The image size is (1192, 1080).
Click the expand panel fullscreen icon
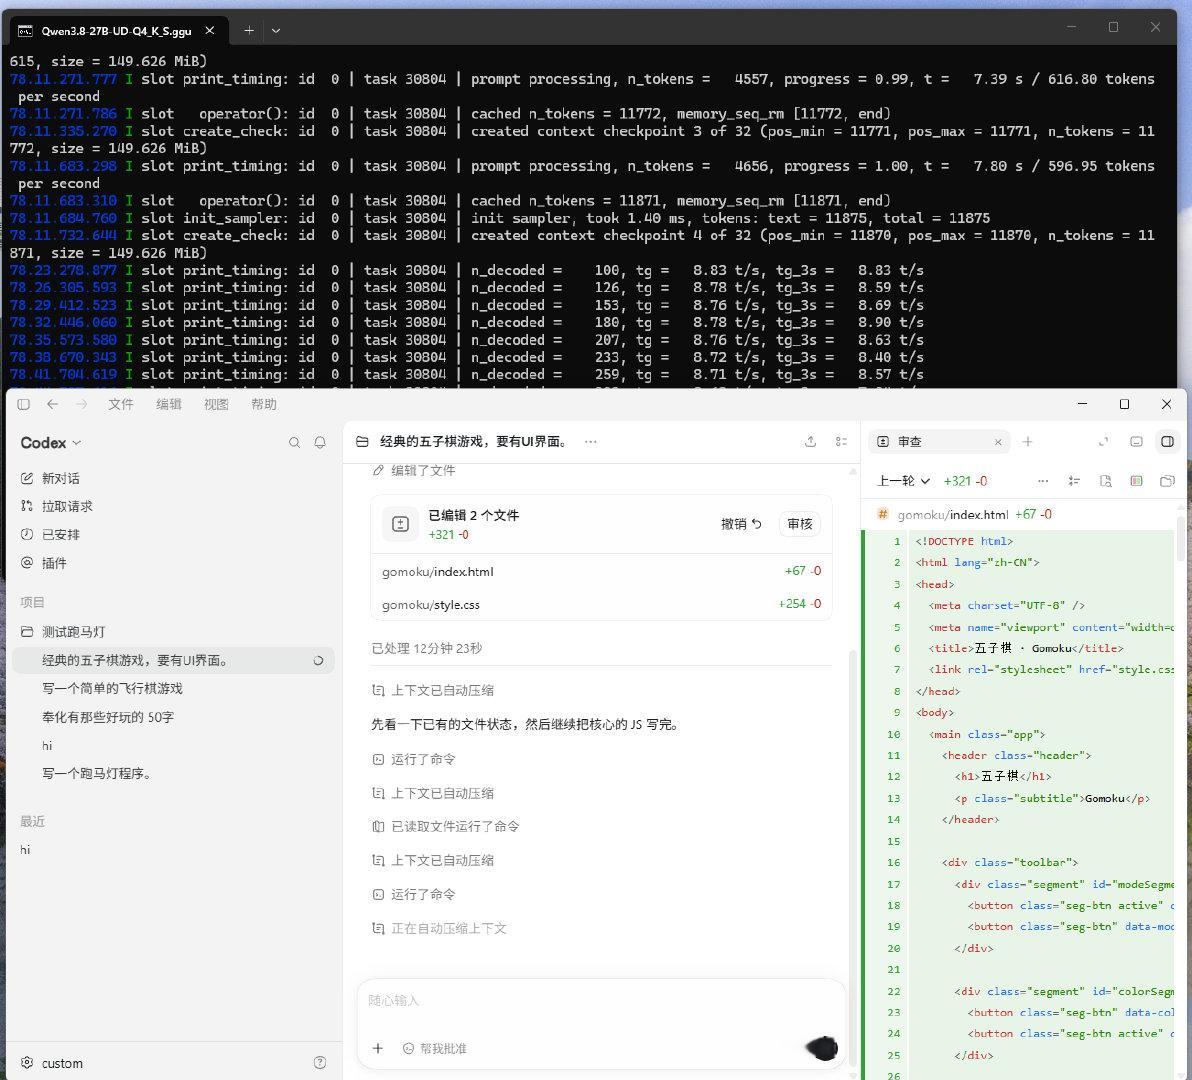point(1104,442)
